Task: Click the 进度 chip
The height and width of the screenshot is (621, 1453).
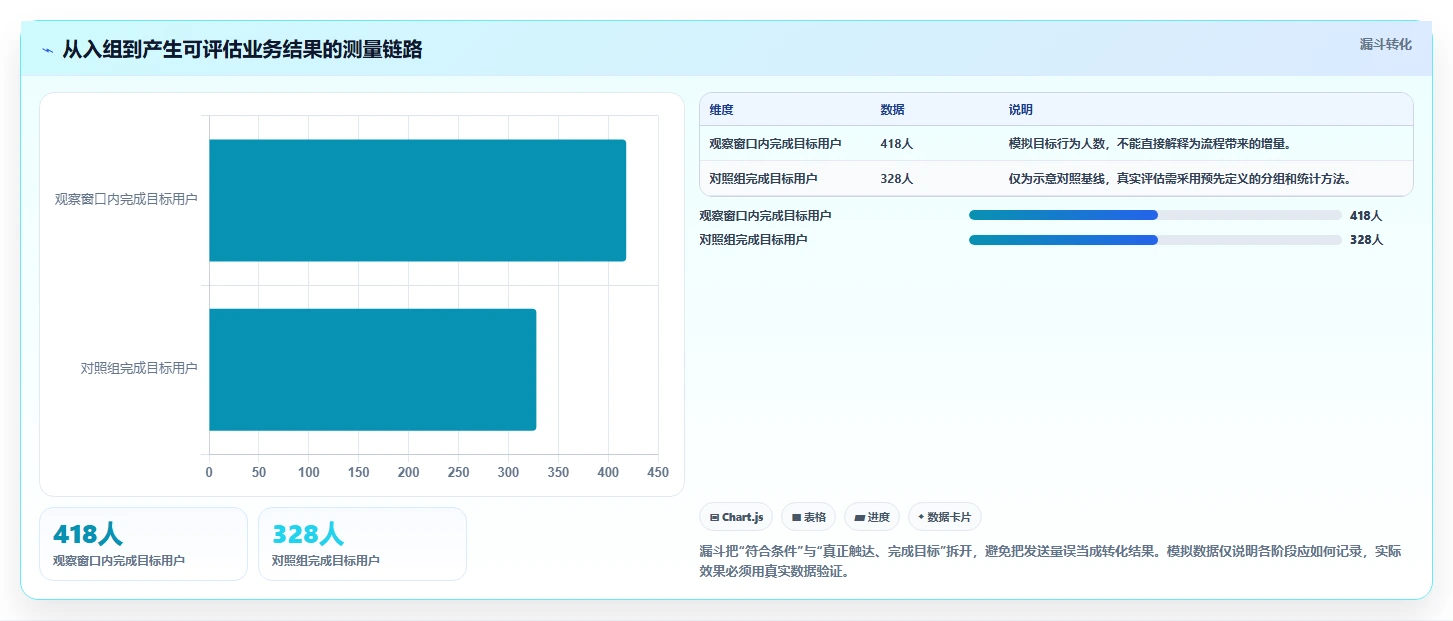Action: coord(872,517)
